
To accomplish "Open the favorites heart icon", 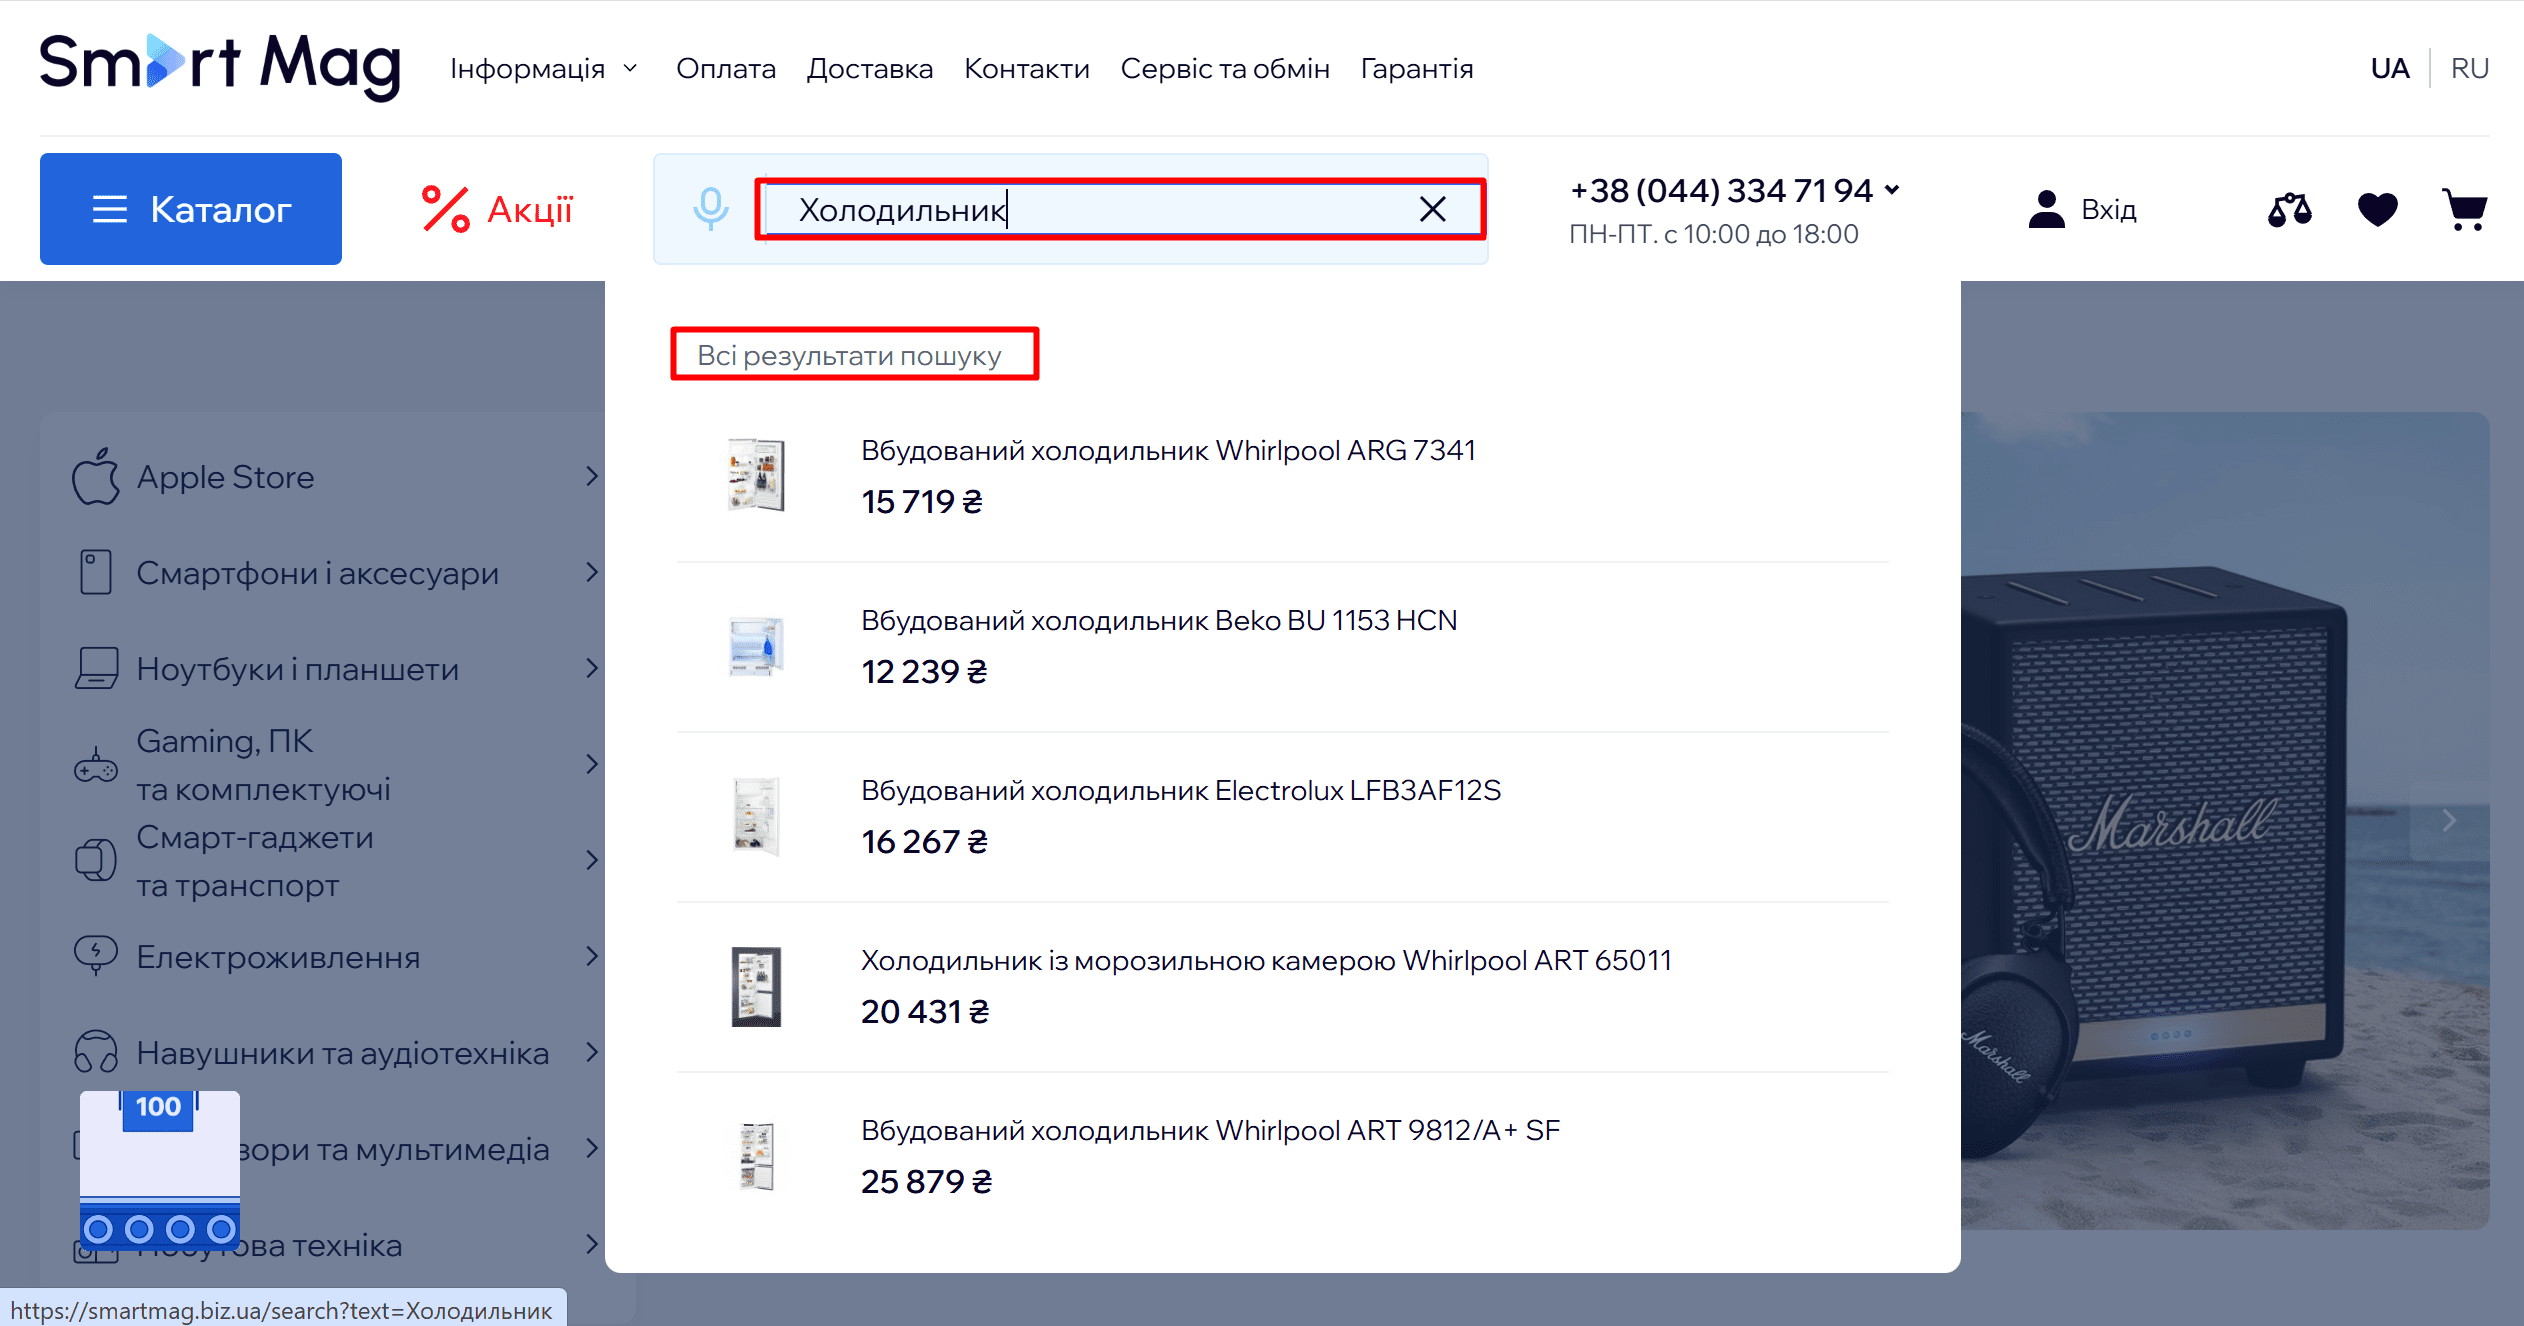I will pos(2377,210).
